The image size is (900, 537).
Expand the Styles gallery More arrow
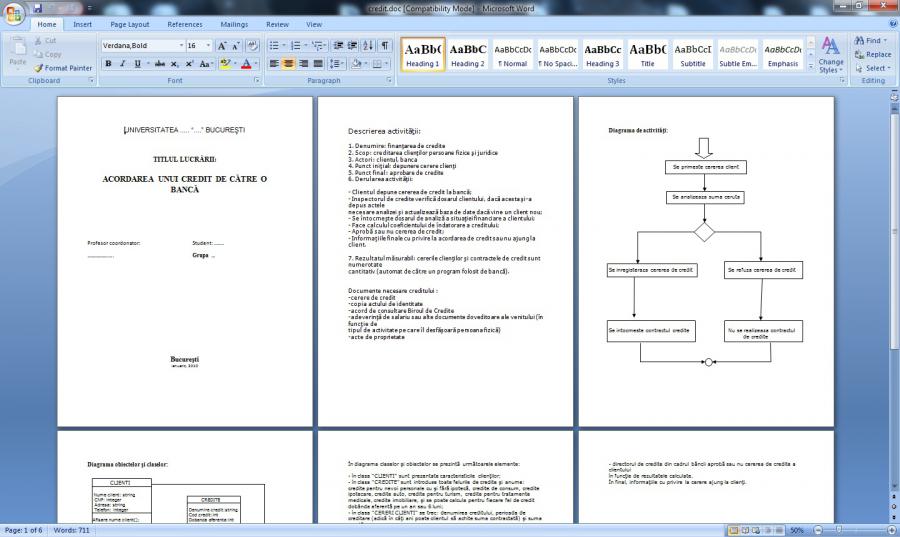coord(810,68)
